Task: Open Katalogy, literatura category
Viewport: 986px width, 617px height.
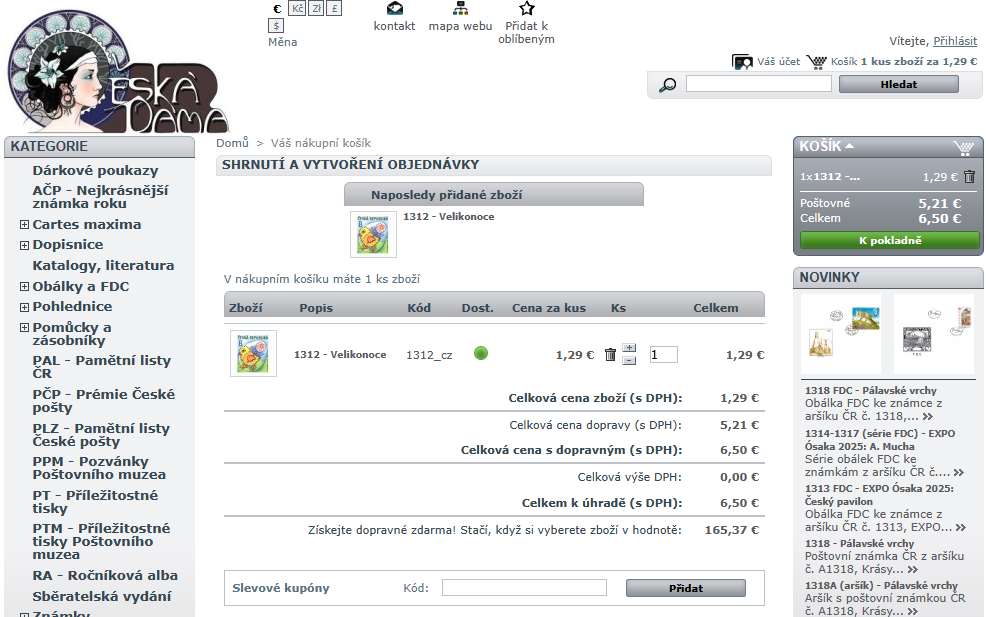Action: pos(103,266)
